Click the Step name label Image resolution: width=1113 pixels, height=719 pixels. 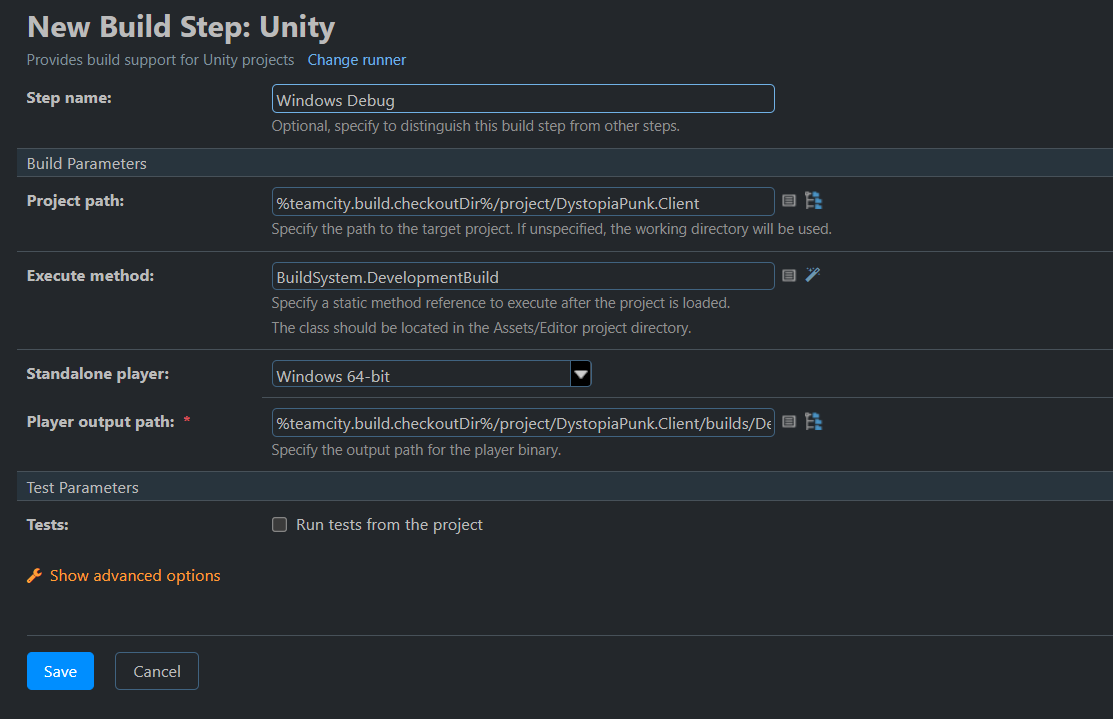pyautogui.click(x=69, y=98)
